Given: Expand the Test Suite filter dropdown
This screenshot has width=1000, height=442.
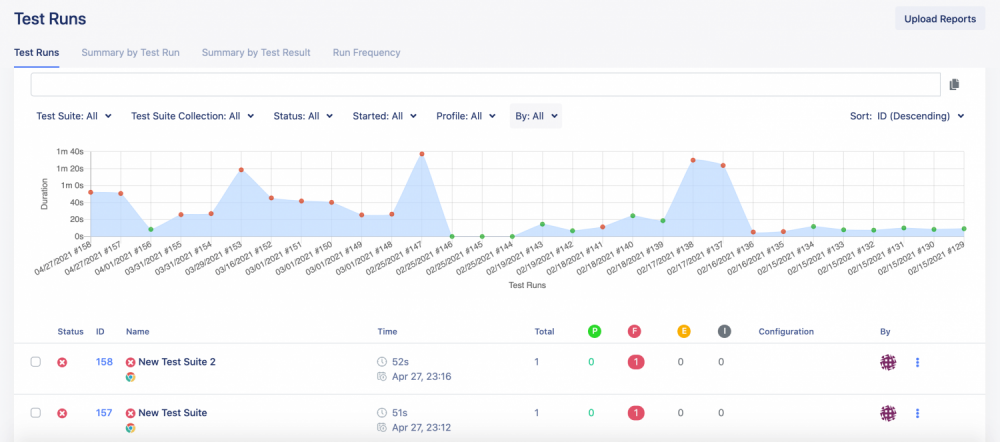Looking at the screenshot, I should tap(74, 116).
